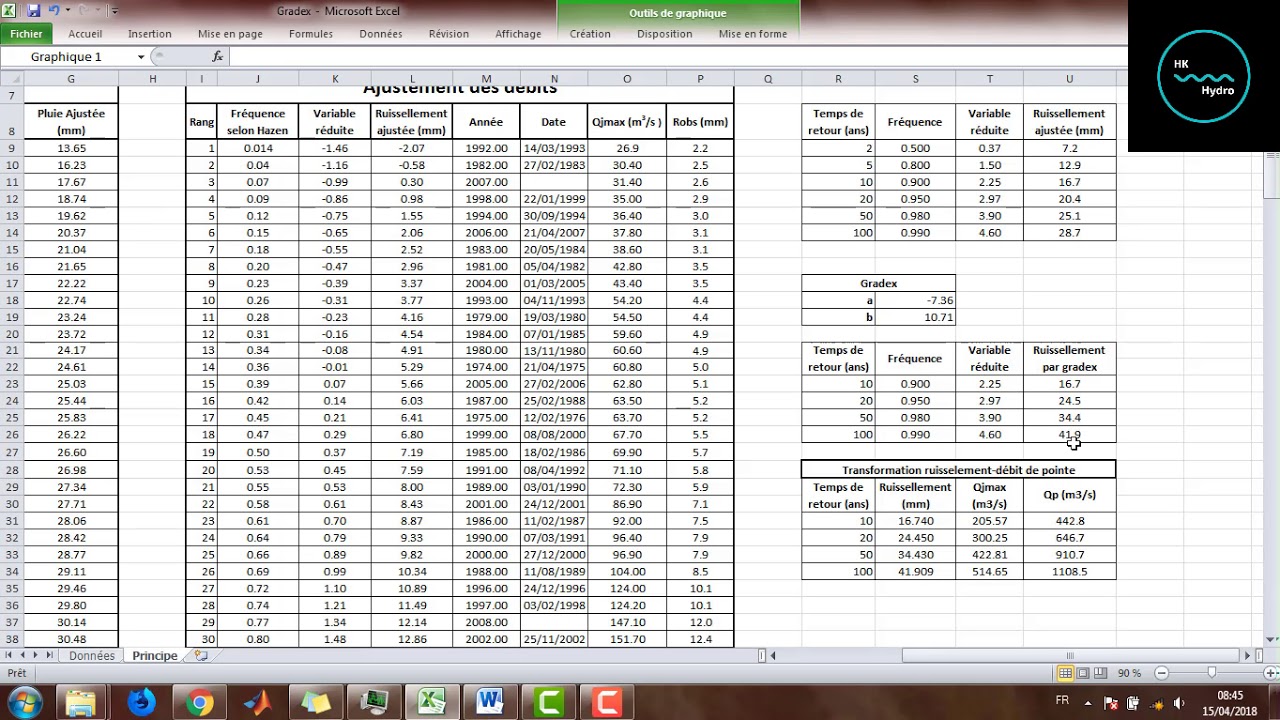
Task: Open the Mise en page tab
Action: (230, 34)
